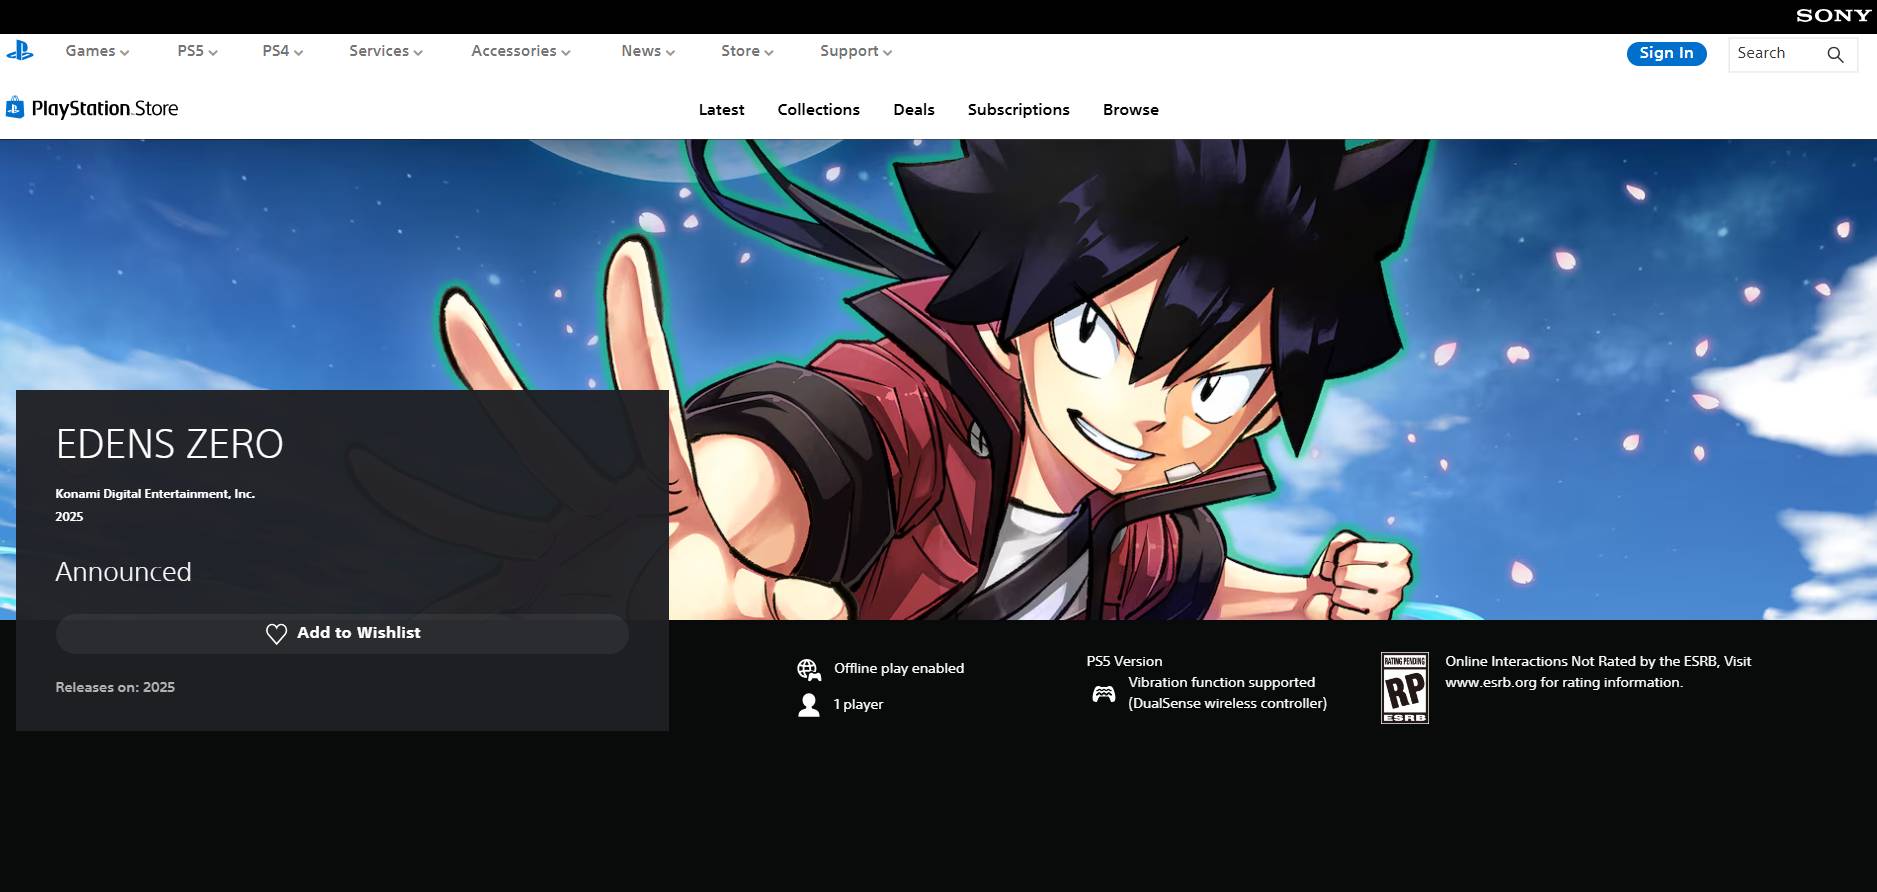
Task: Go to the Latest tab
Action: [721, 110]
